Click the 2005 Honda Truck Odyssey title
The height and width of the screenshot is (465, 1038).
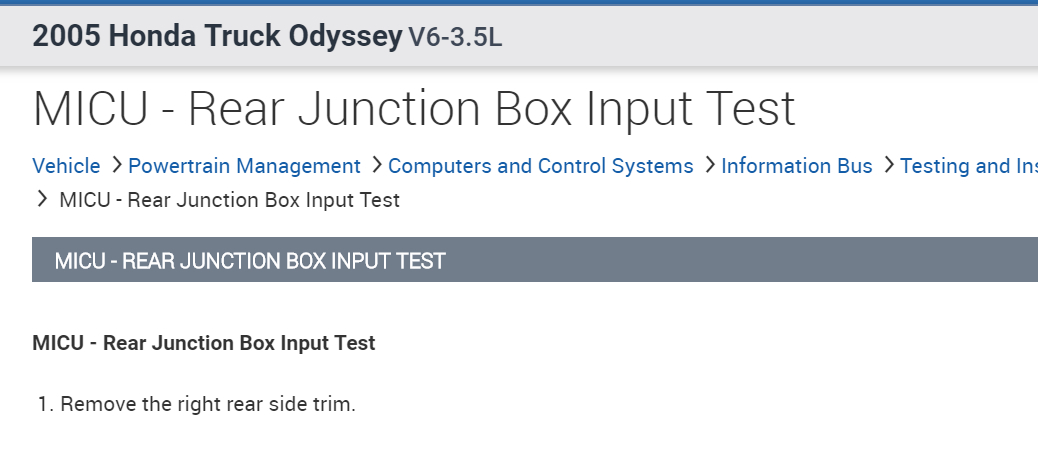click(217, 37)
